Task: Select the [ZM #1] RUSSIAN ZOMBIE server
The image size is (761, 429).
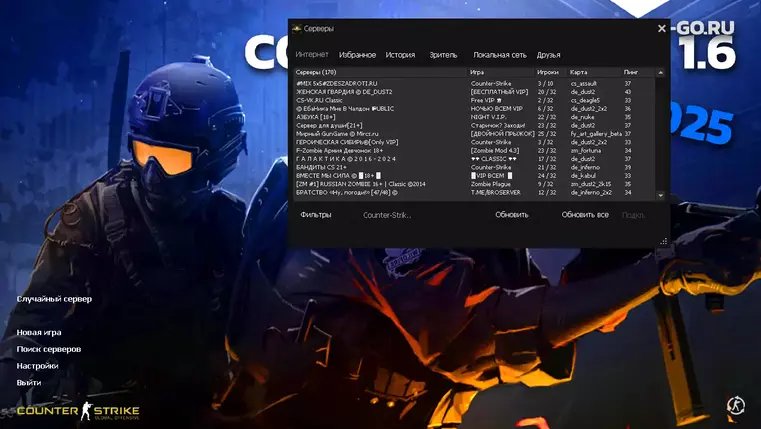Action: point(474,184)
